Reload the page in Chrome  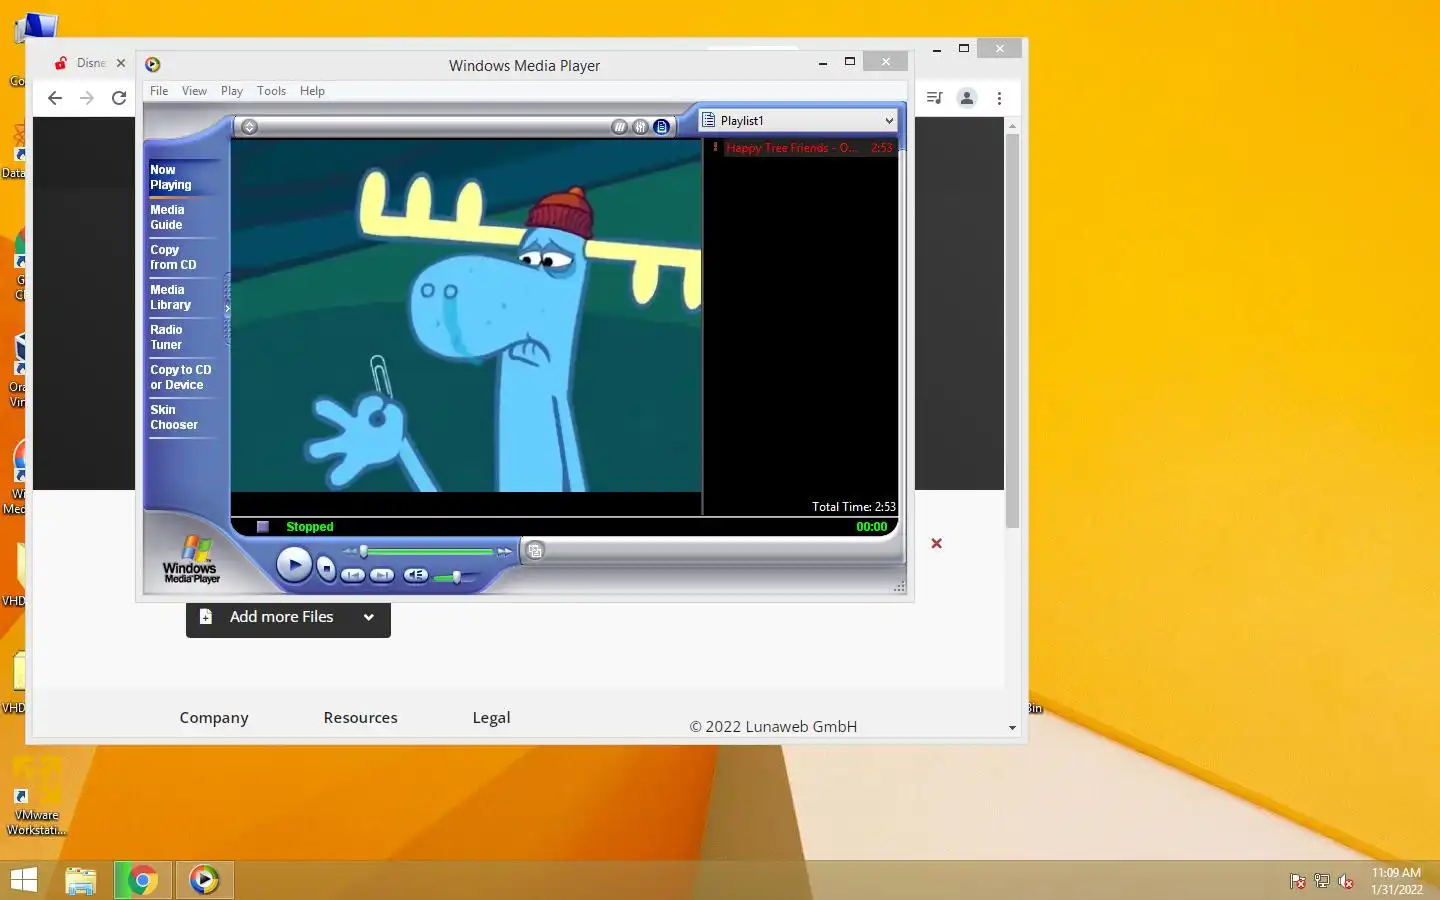click(x=119, y=98)
